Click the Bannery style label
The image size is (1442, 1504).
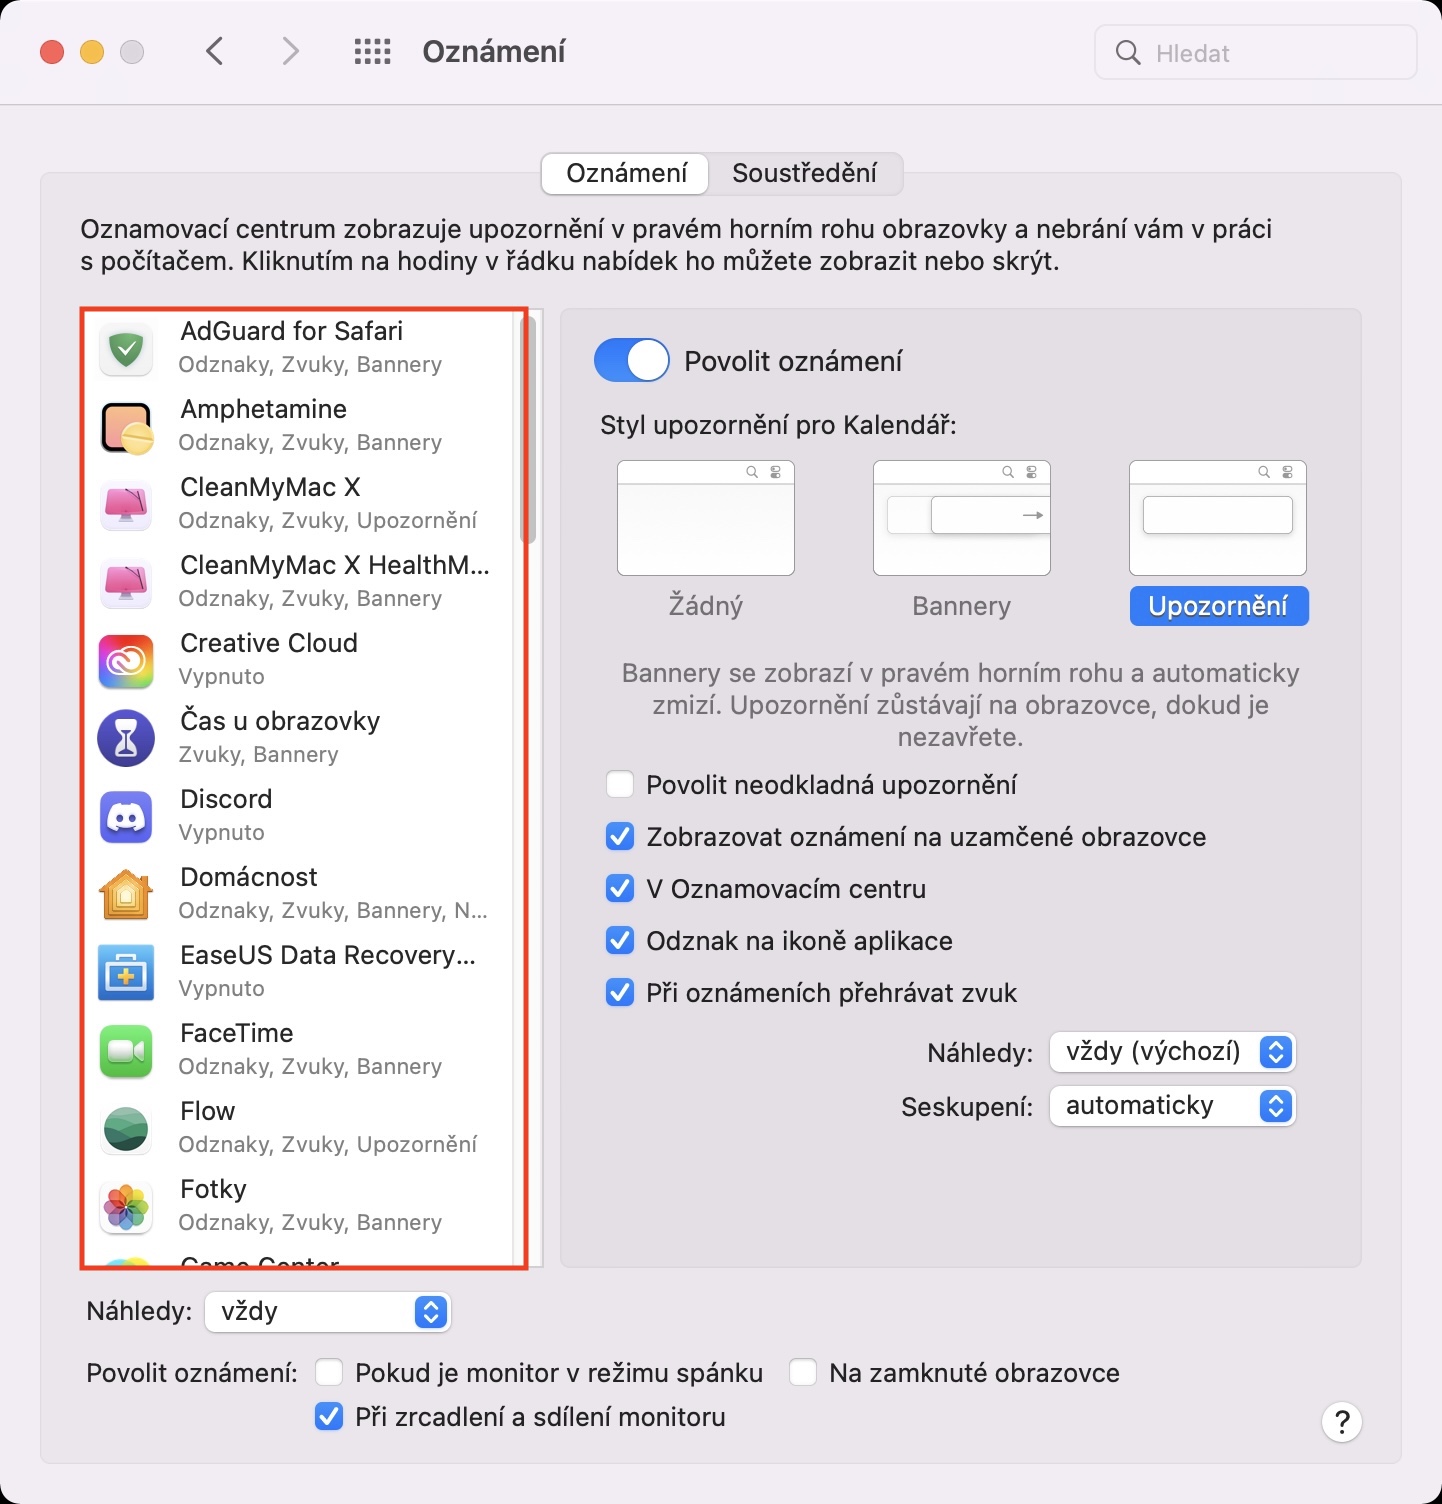(x=962, y=606)
